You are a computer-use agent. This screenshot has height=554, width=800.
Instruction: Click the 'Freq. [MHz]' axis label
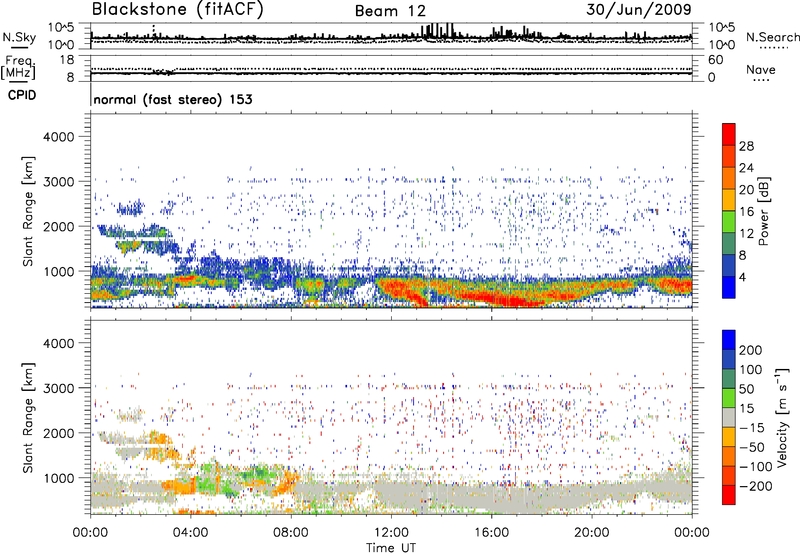tap(19, 68)
